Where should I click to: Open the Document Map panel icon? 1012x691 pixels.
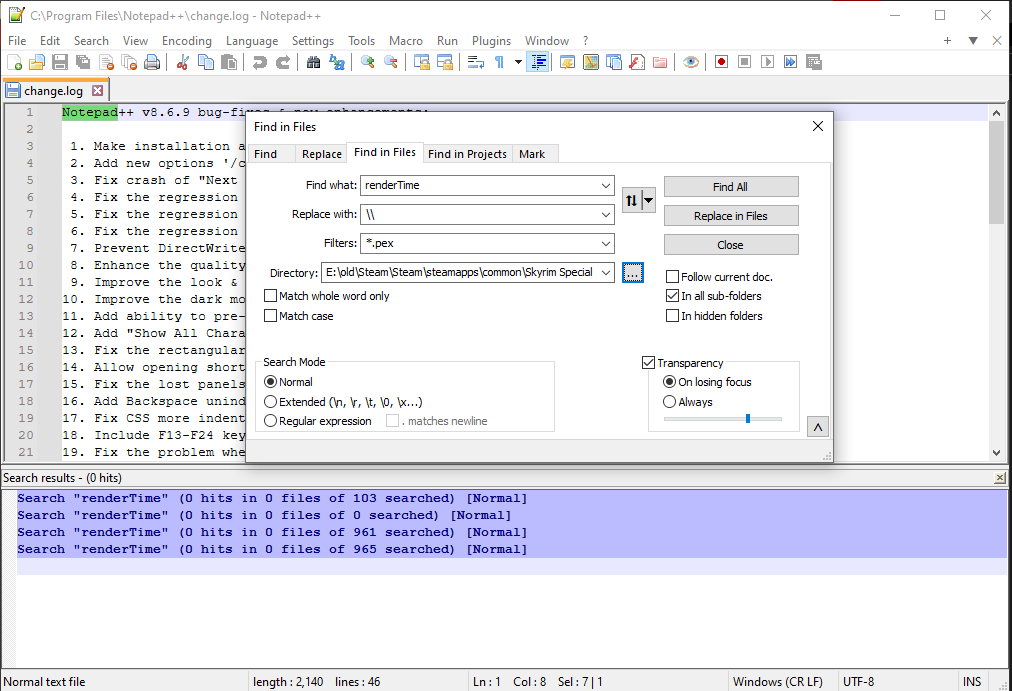pyautogui.click(x=591, y=62)
